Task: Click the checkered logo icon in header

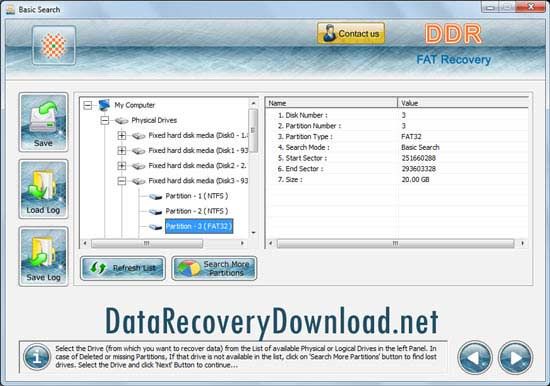Action: coord(54,45)
